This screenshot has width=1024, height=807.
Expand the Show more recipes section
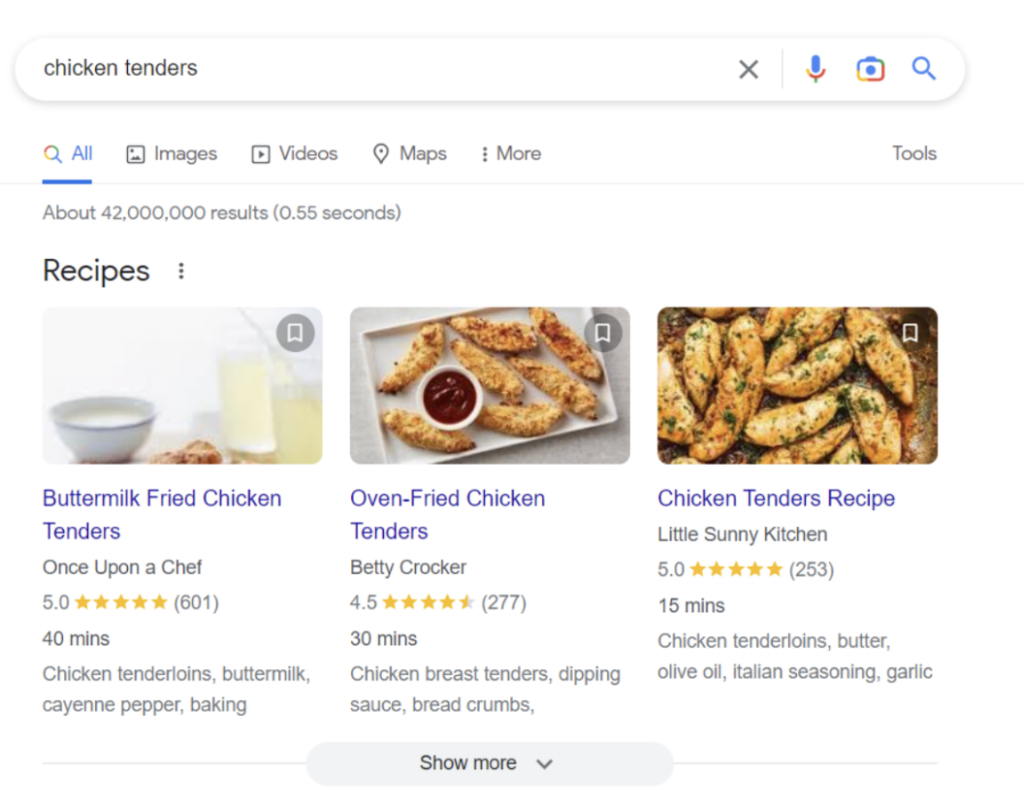(468, 762)
